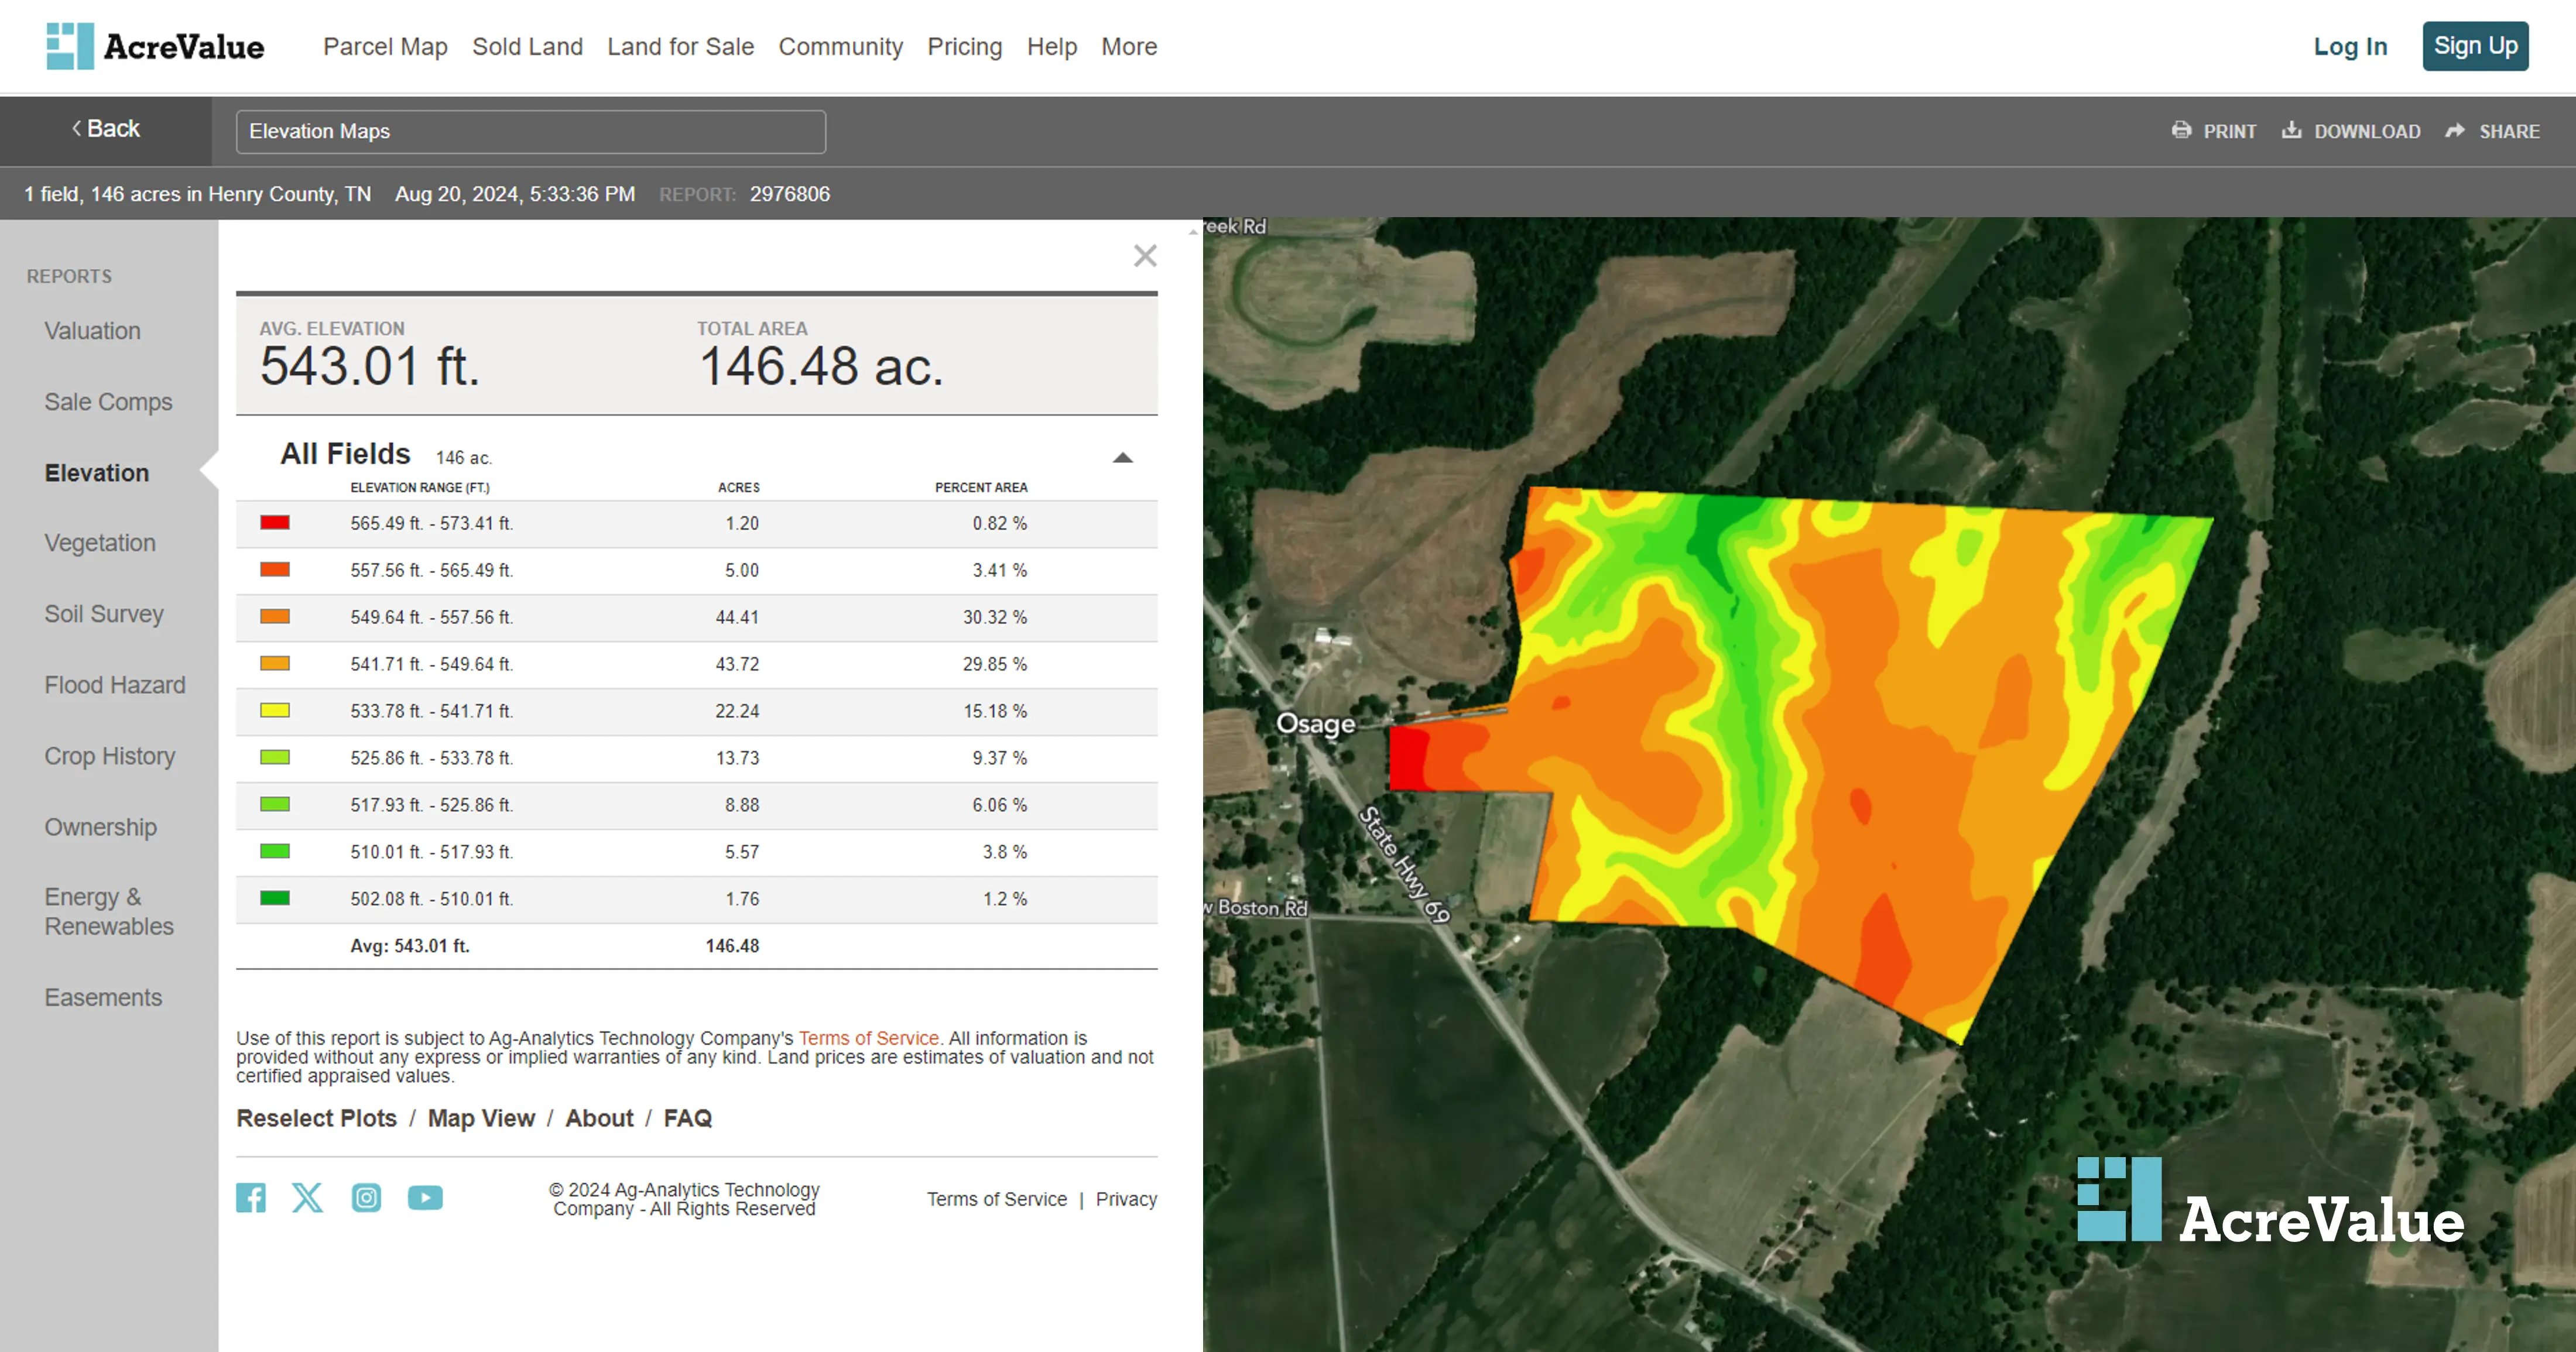Open AcreValue's X profile
The image size is (2576, 1352).
[308, 1197]
